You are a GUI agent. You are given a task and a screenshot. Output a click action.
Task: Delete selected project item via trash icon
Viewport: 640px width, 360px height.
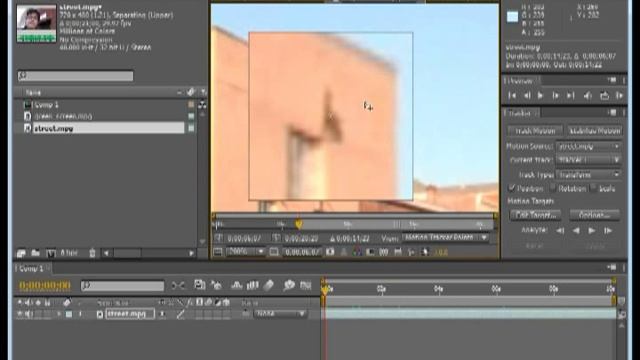[x=92, y=253]
